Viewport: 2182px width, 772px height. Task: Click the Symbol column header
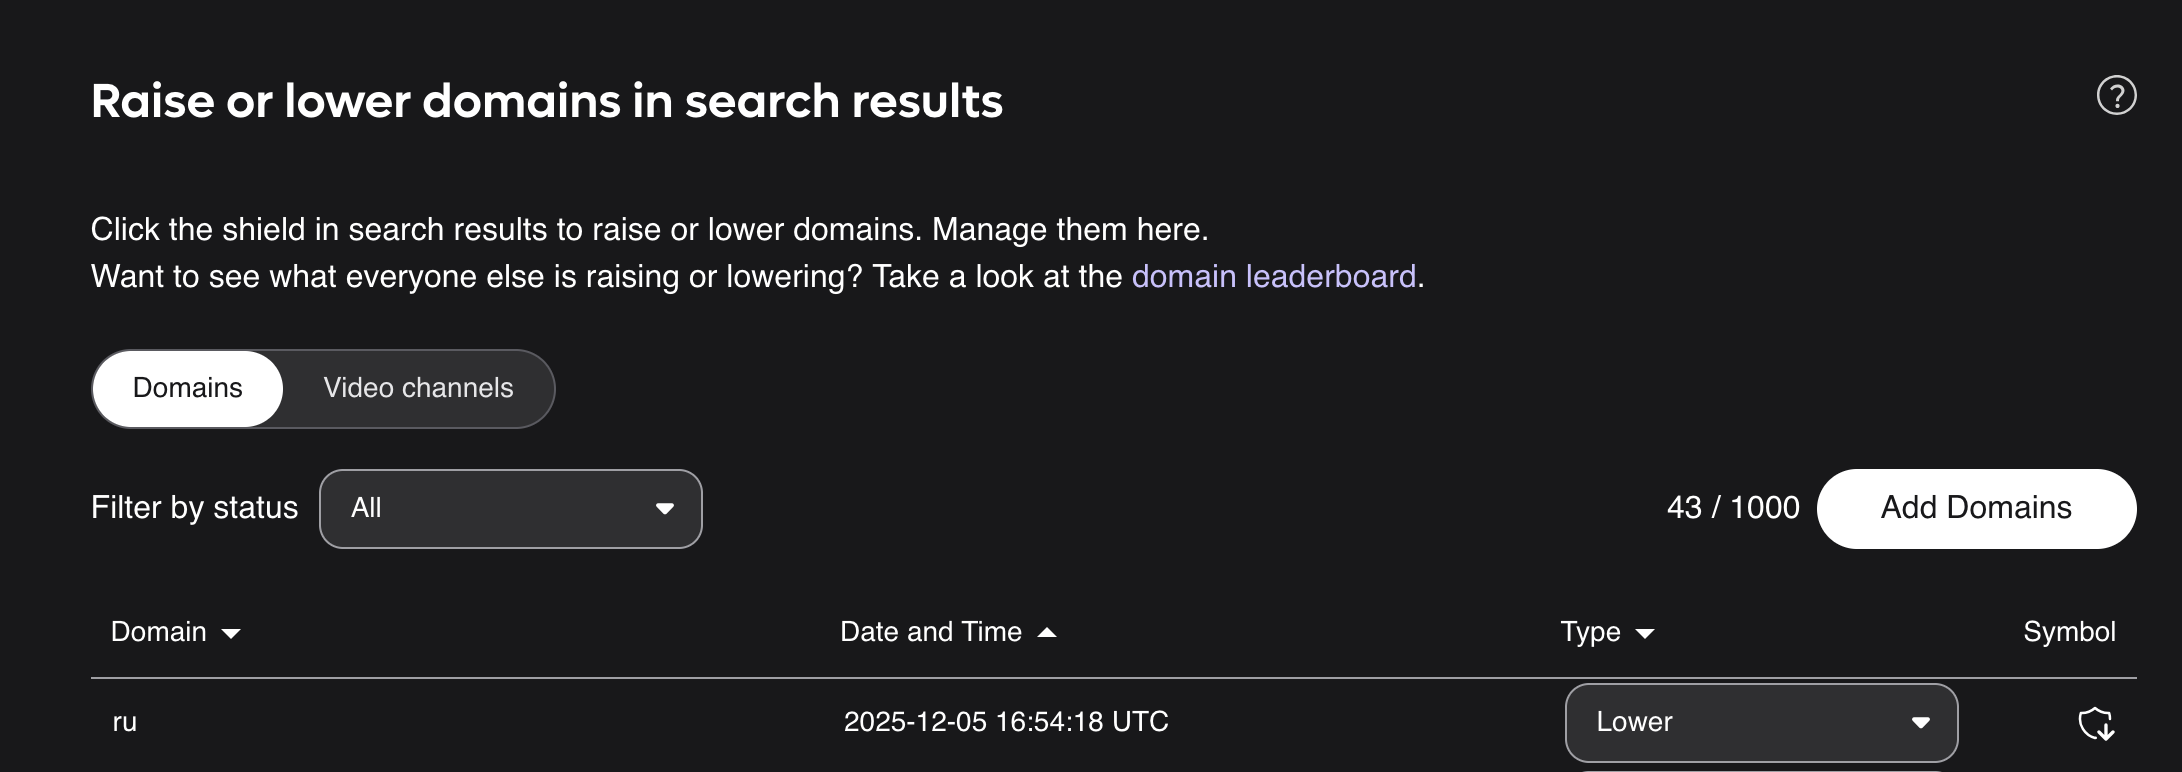click(x=2069, y=632)
